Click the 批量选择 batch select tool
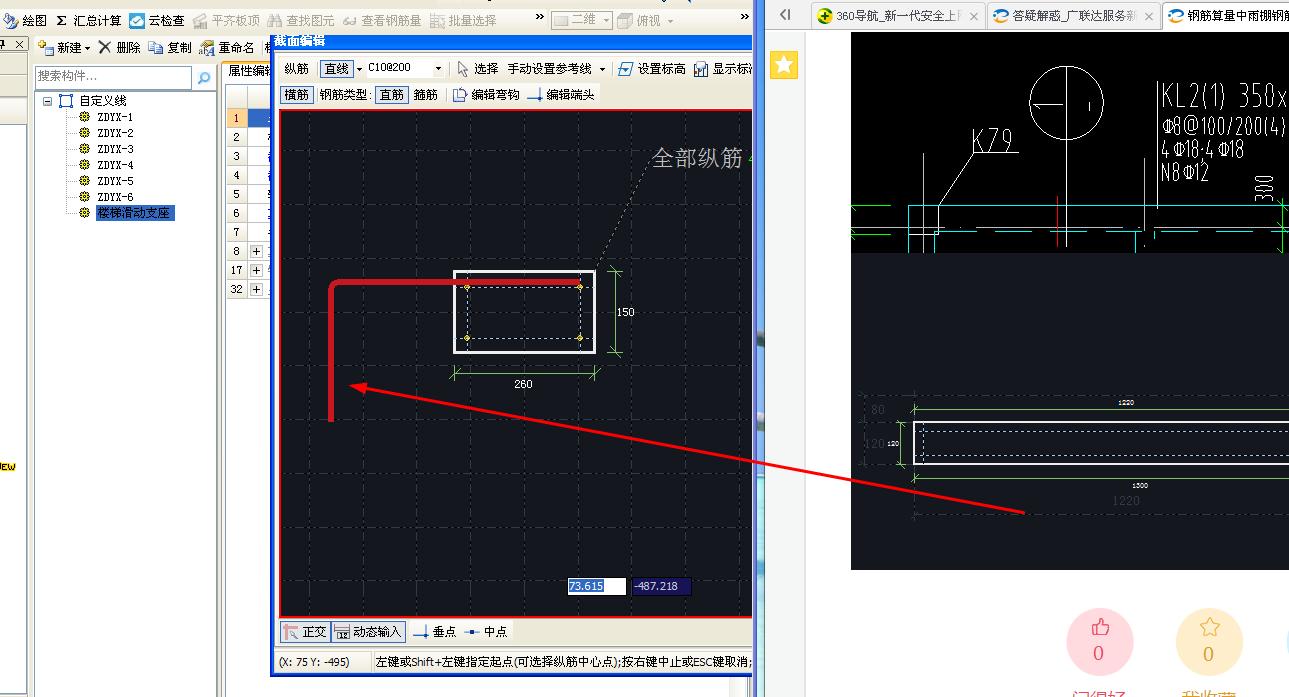This screenshot has width=1289, height=697. (x=463, y=20)
